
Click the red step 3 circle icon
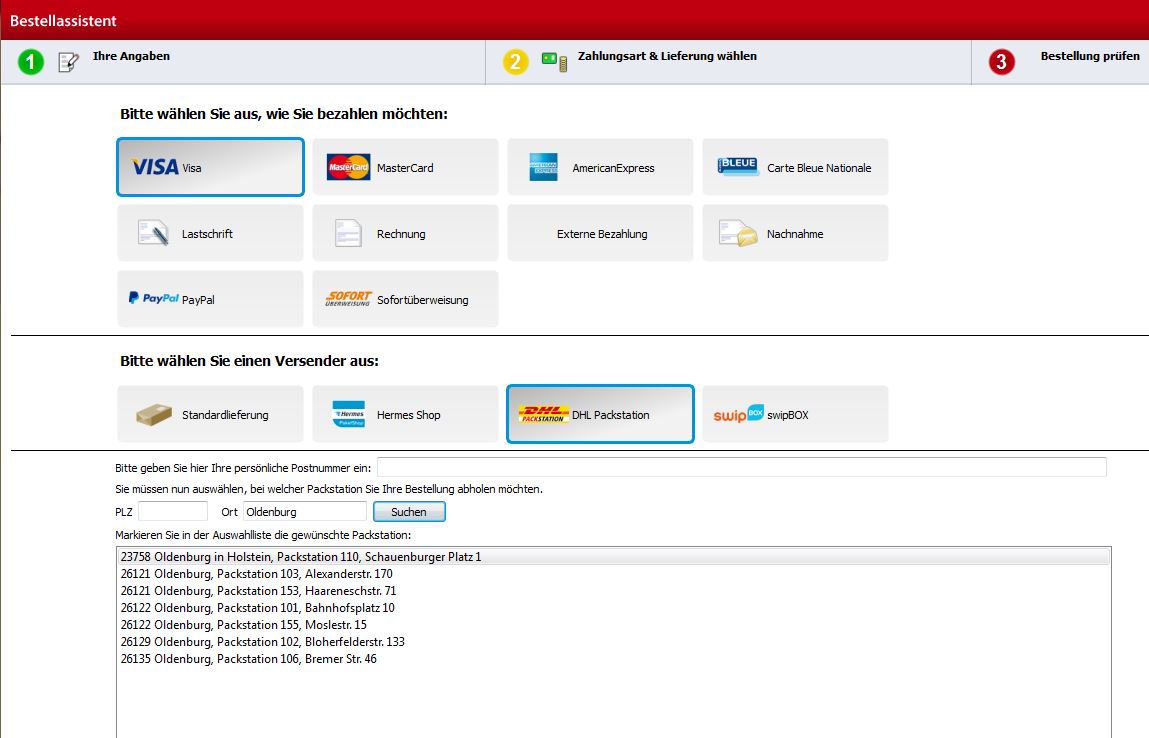(x=1002, y=62)
